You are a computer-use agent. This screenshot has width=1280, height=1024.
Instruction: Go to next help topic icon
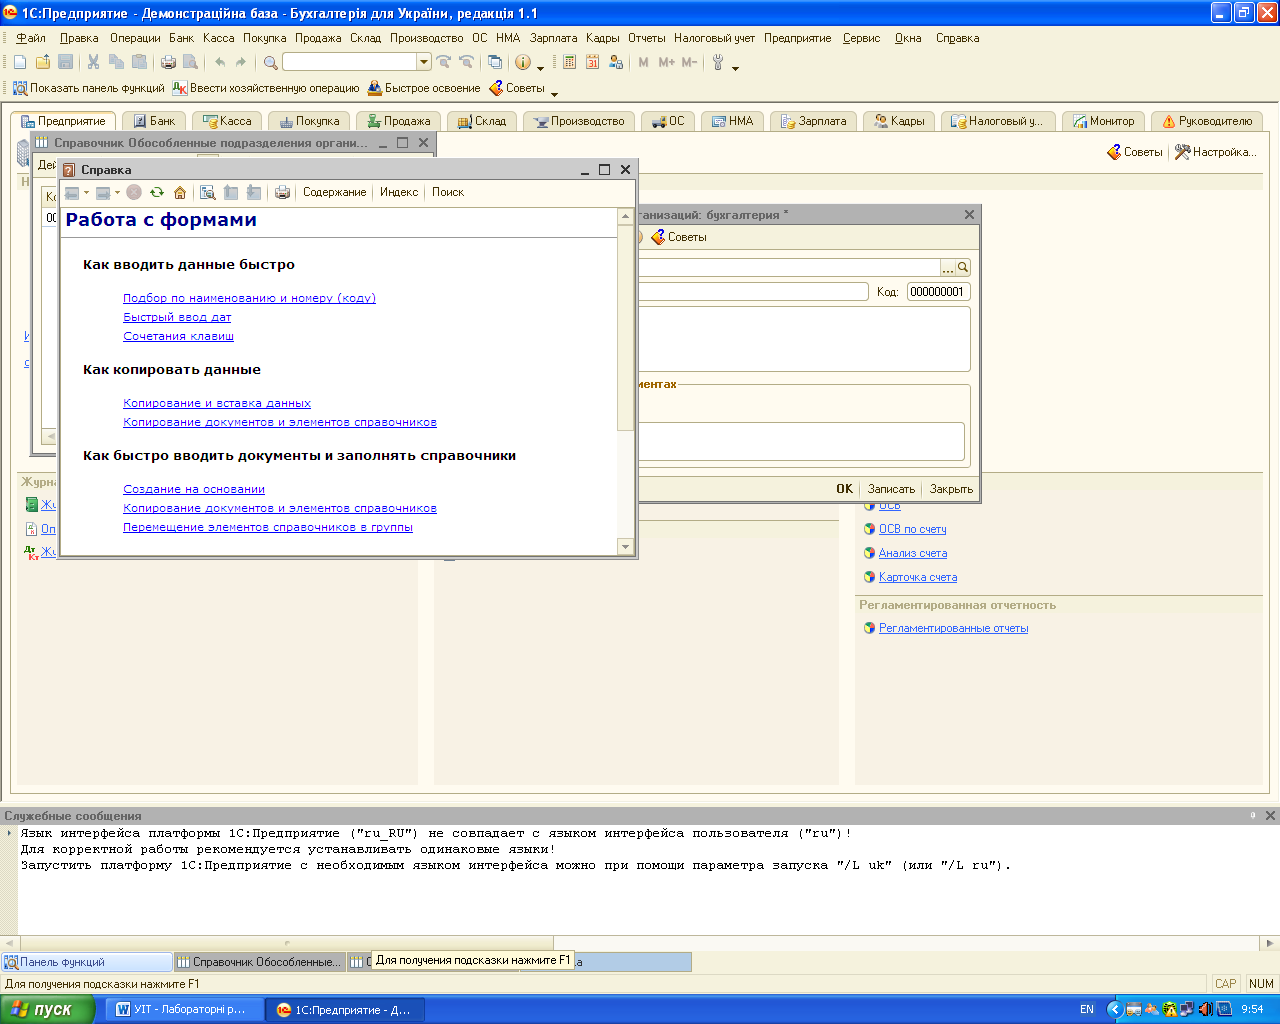254,192
